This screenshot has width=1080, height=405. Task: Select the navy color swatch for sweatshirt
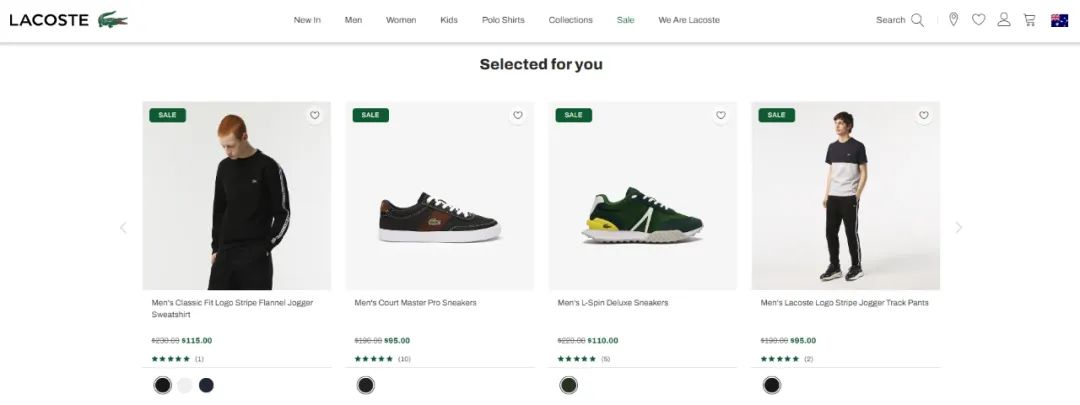coord(206,385)
